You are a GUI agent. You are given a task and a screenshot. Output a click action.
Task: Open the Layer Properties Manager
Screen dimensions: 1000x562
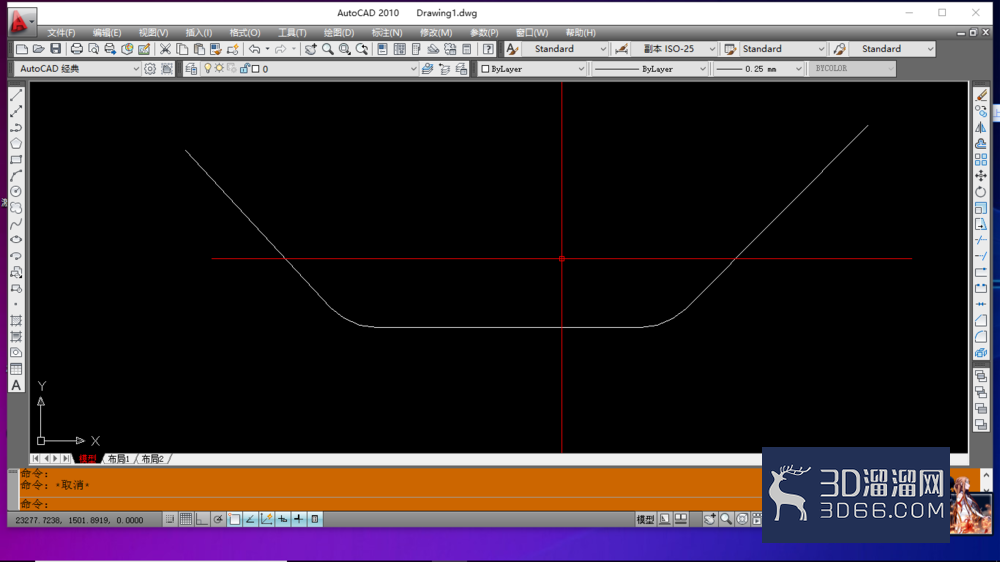click(191, 69)
